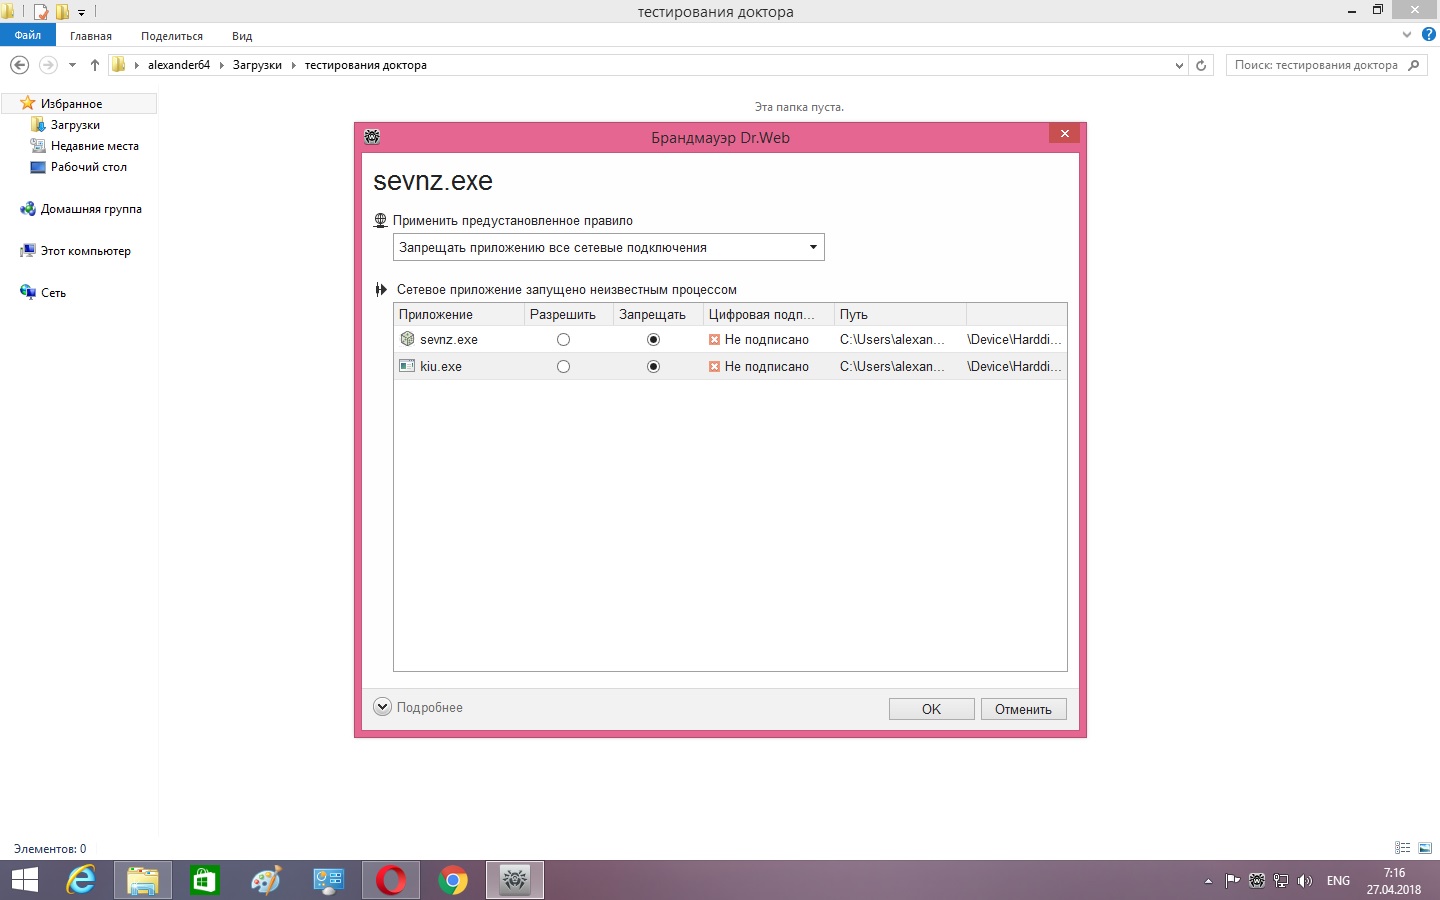Open Explorer help question mark icon
The height and width of the screenshot is (900, 1440).
pos(1429,34)
